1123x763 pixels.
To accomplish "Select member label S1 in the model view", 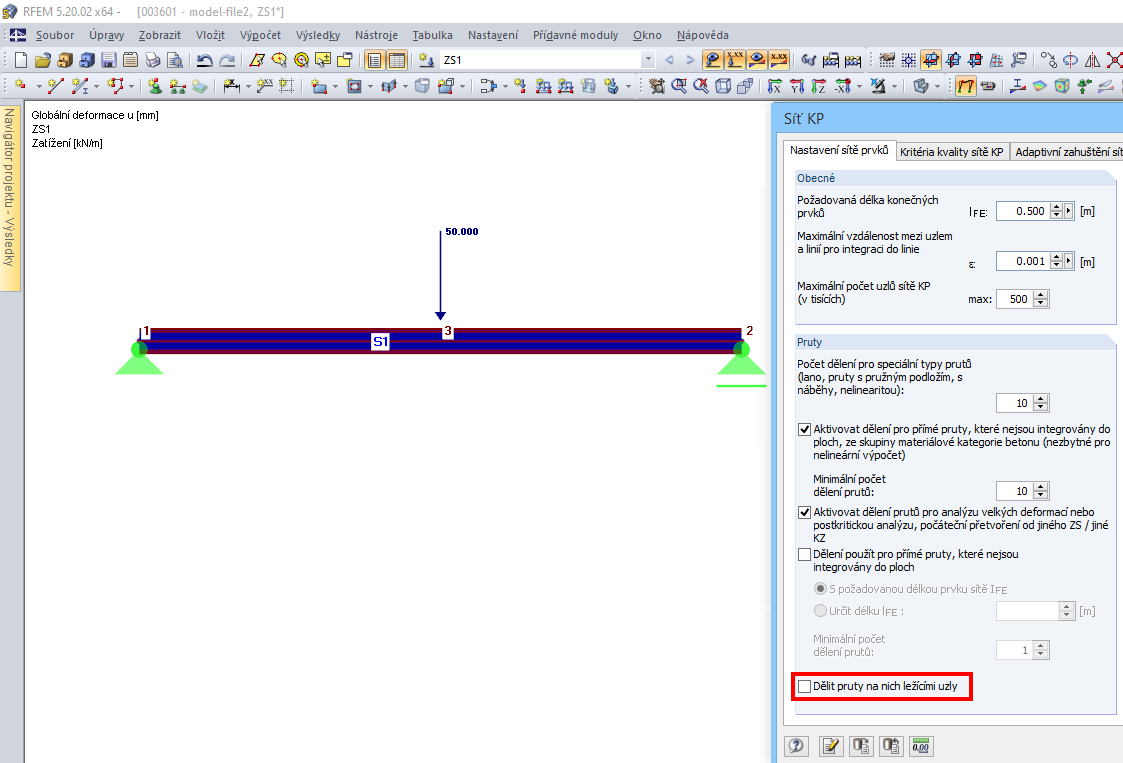I will (x=380, y=342).
